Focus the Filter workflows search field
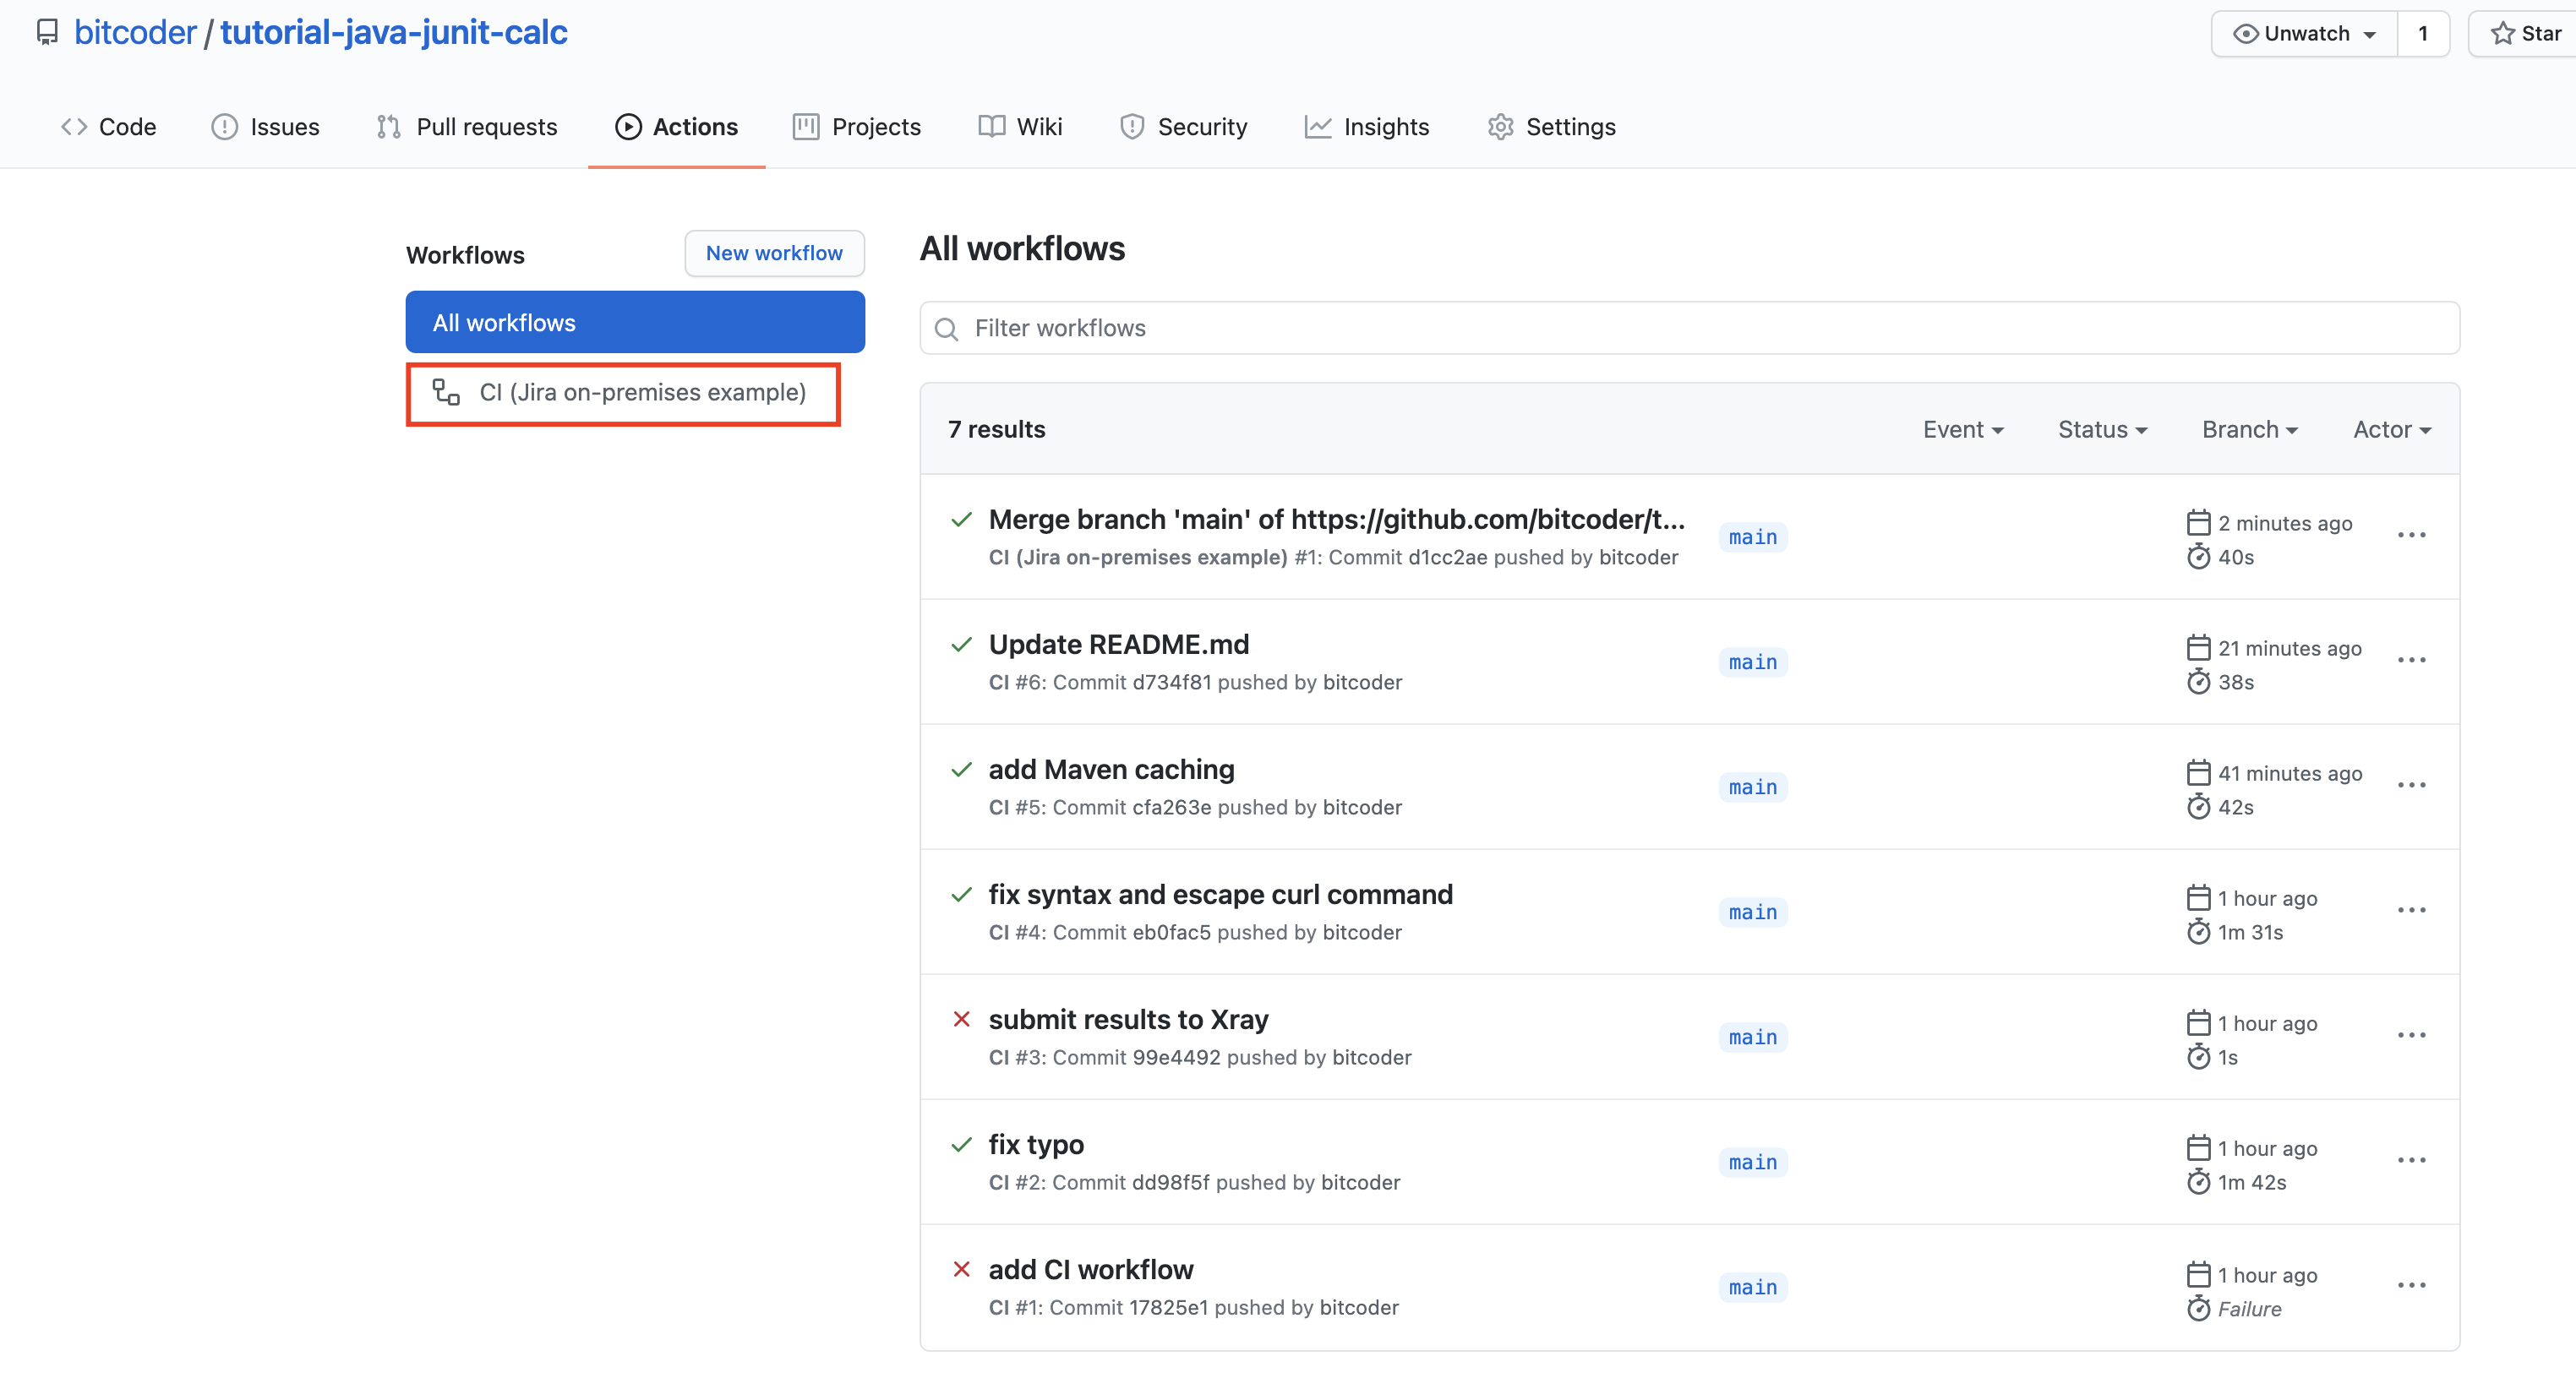Screen dimensions: 2576x1389 [x=1689, y=328]
